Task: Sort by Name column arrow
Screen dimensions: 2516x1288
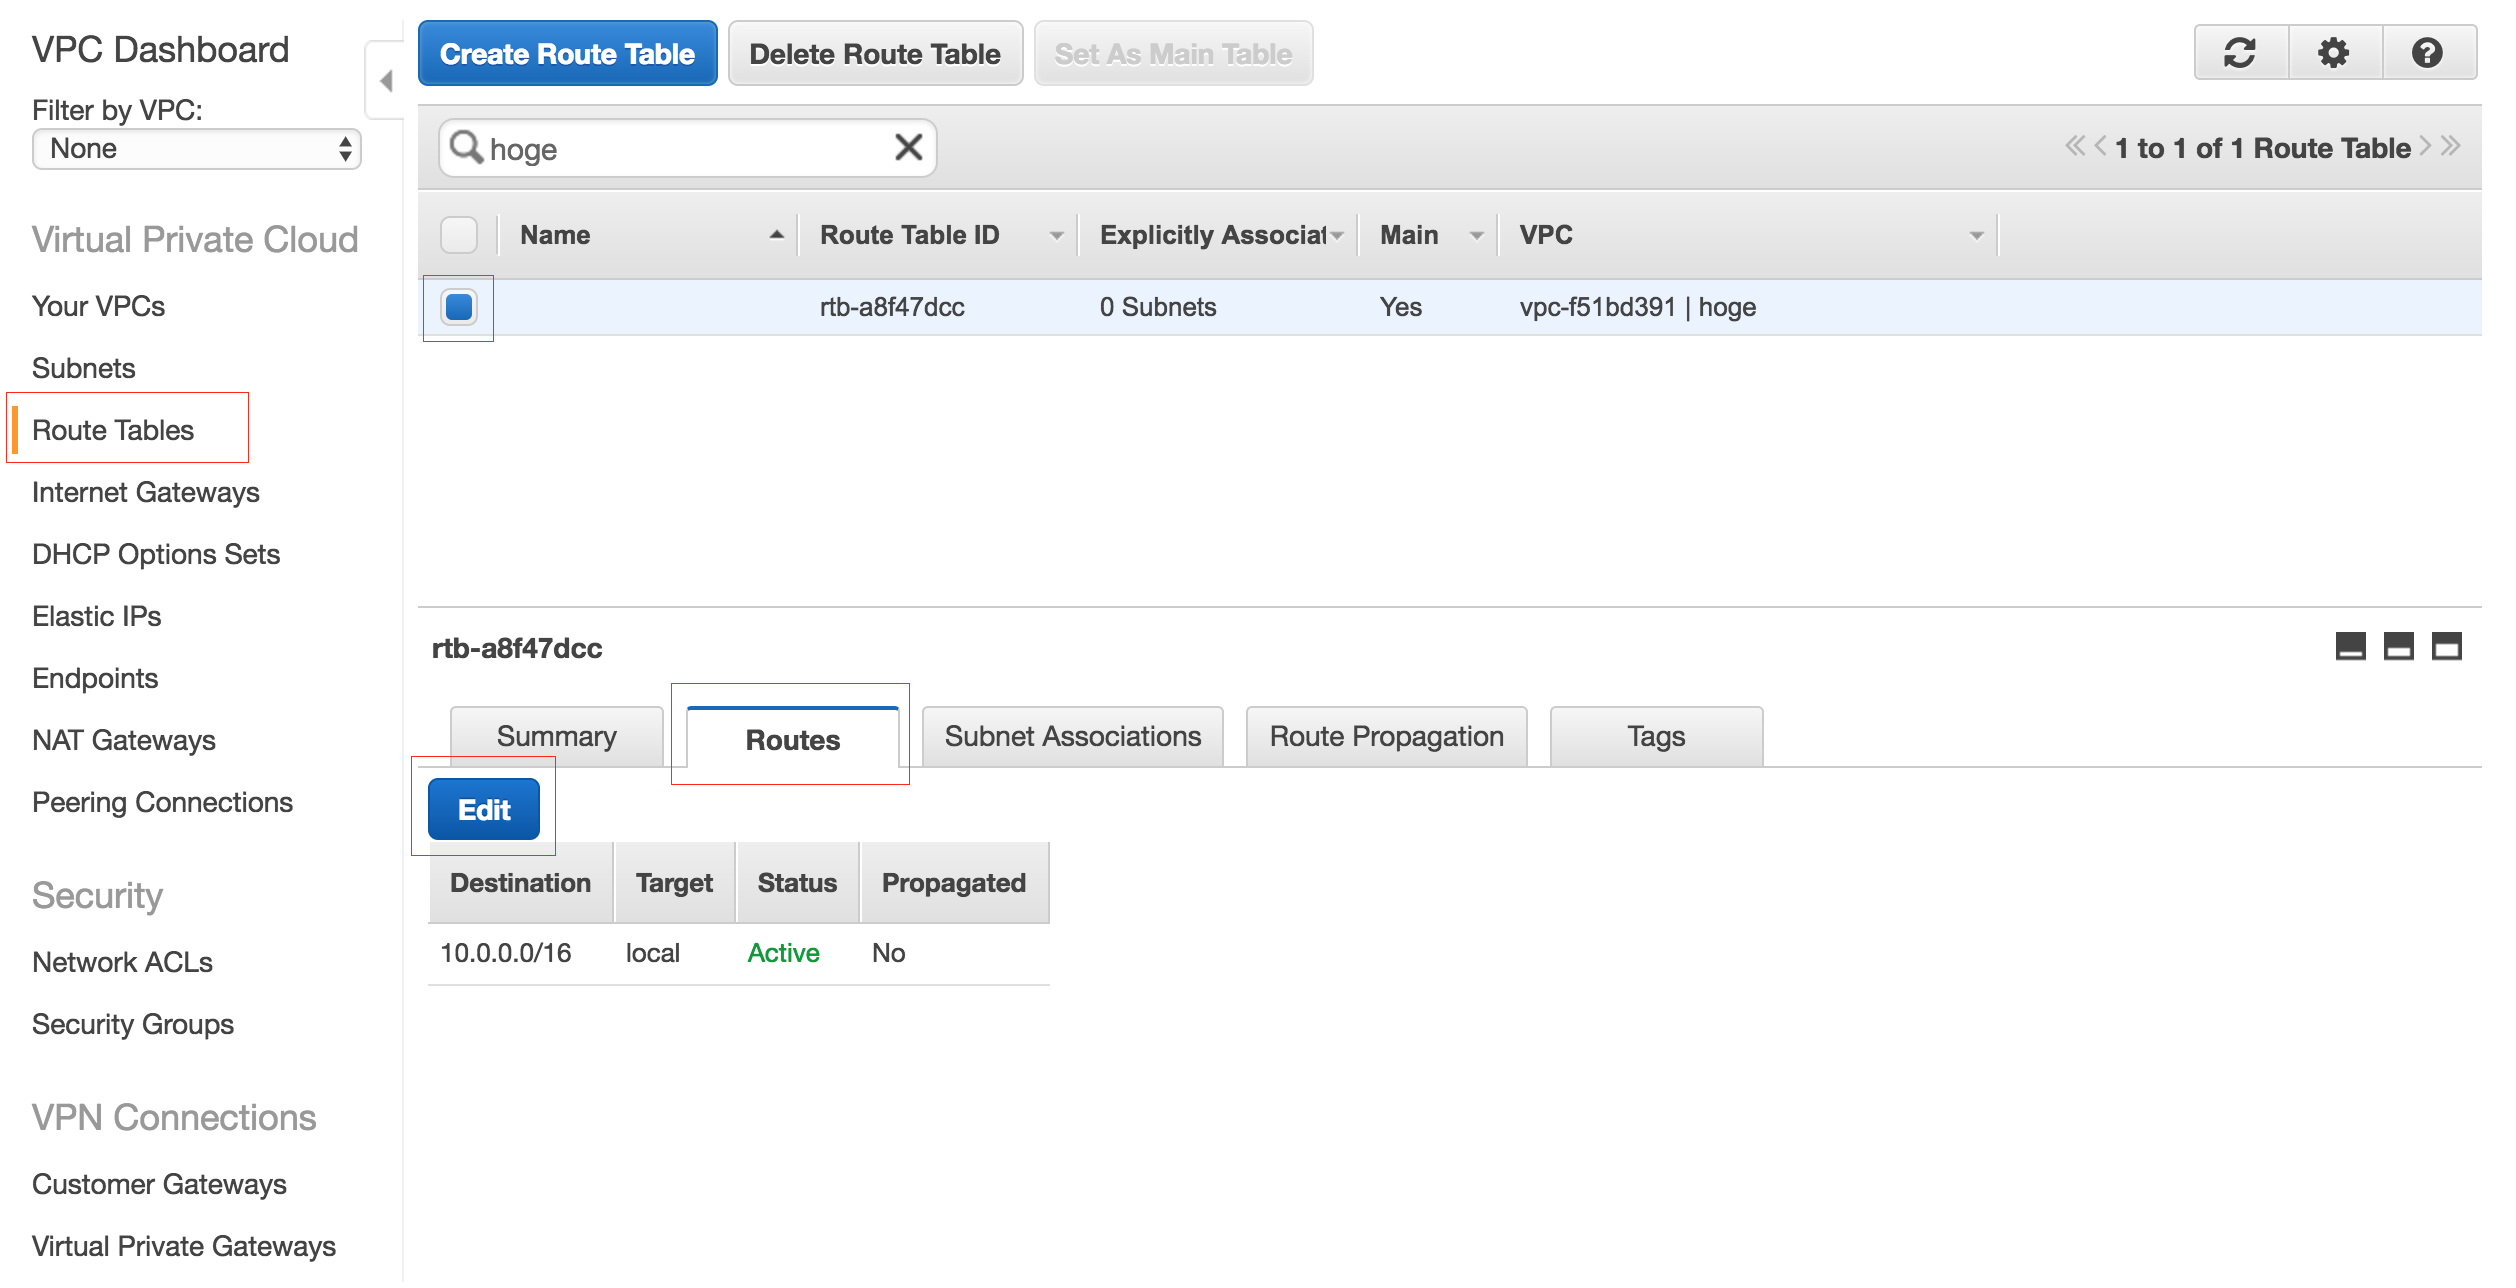Action: (776, 235)
